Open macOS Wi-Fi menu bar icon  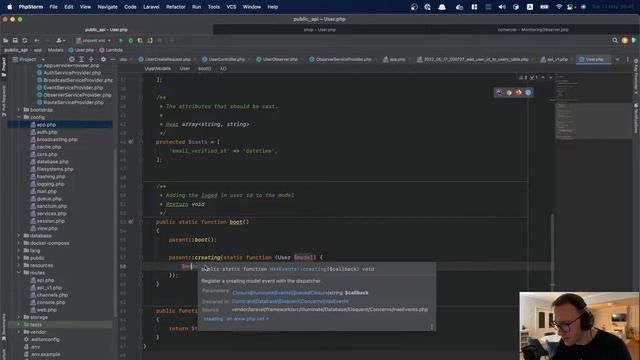pos(559,7)
